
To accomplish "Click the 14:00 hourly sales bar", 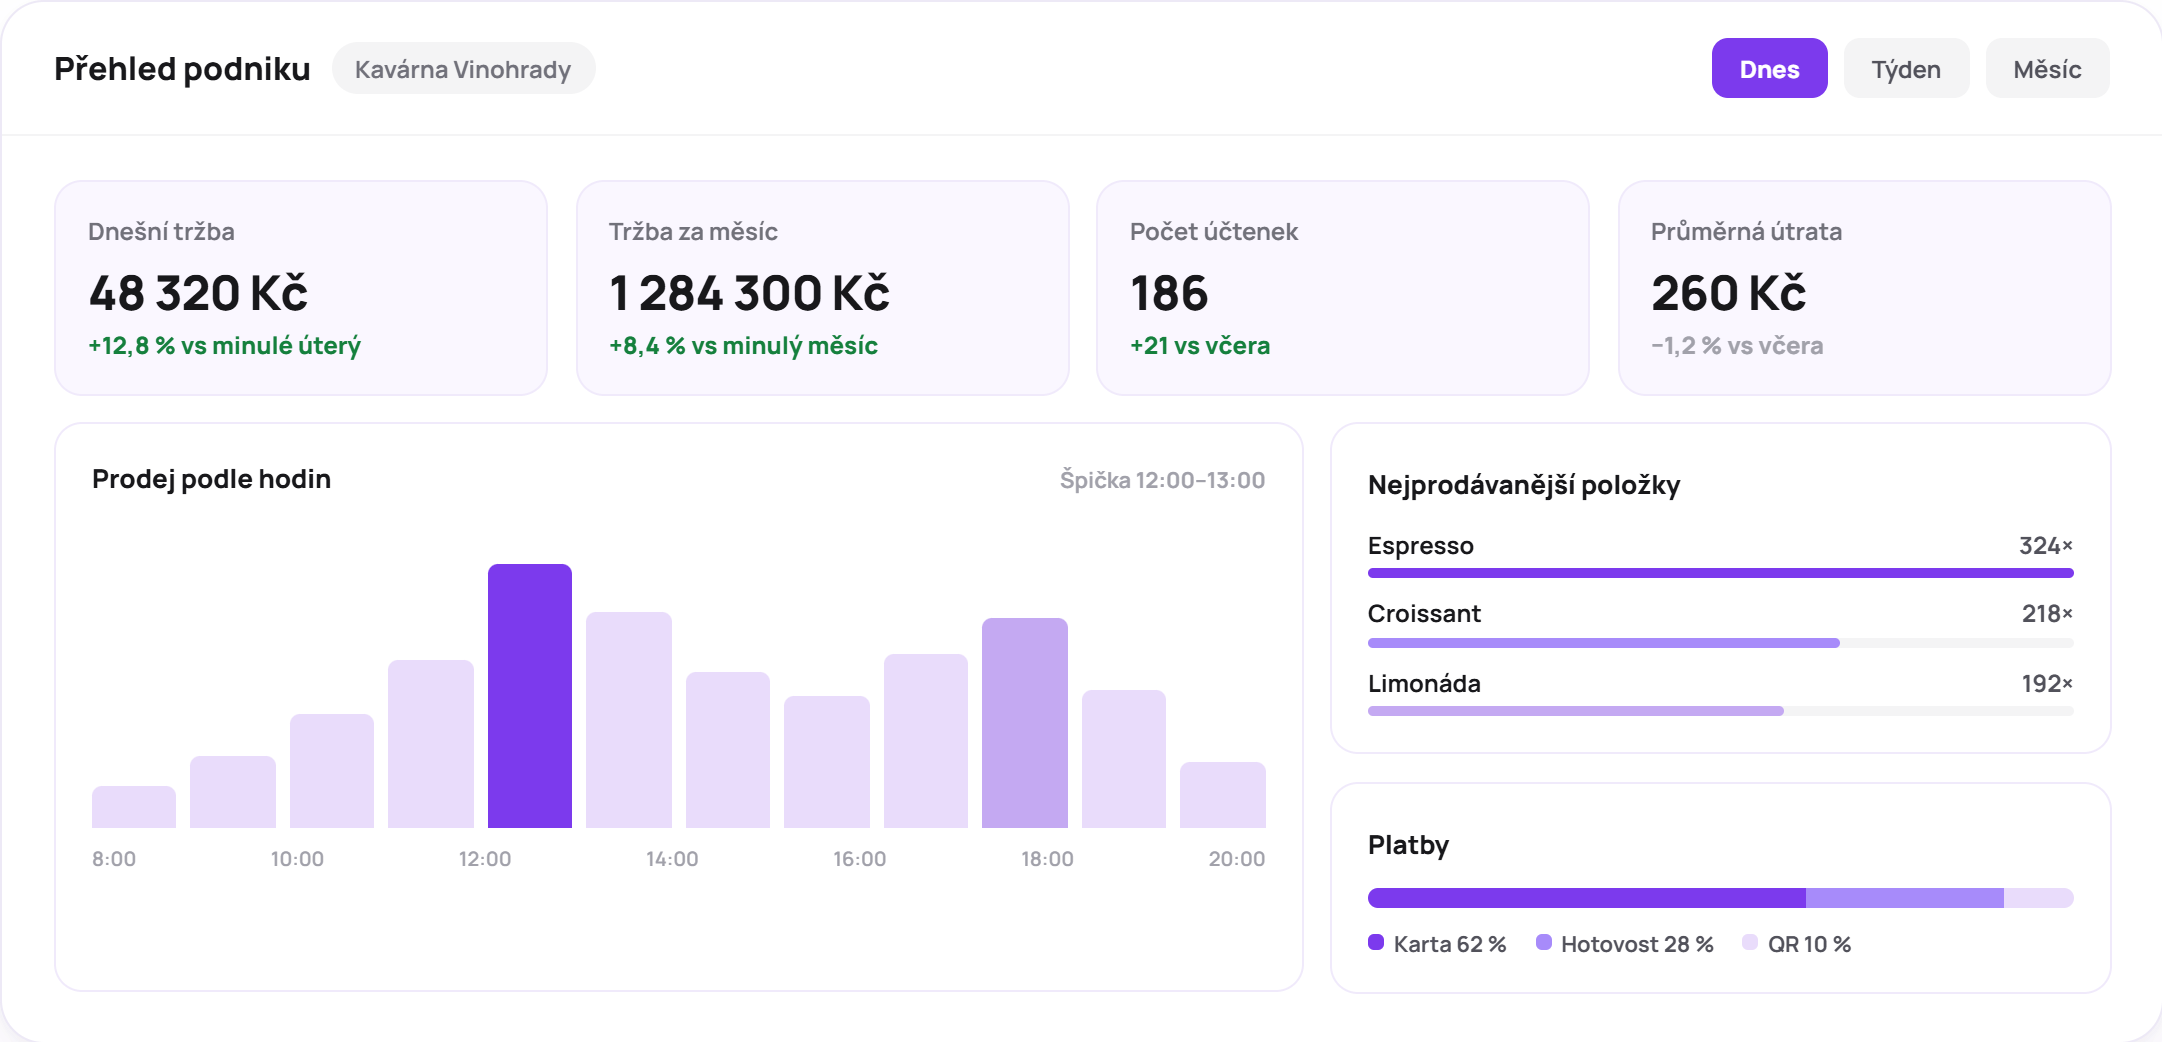I will coord(728,750).
